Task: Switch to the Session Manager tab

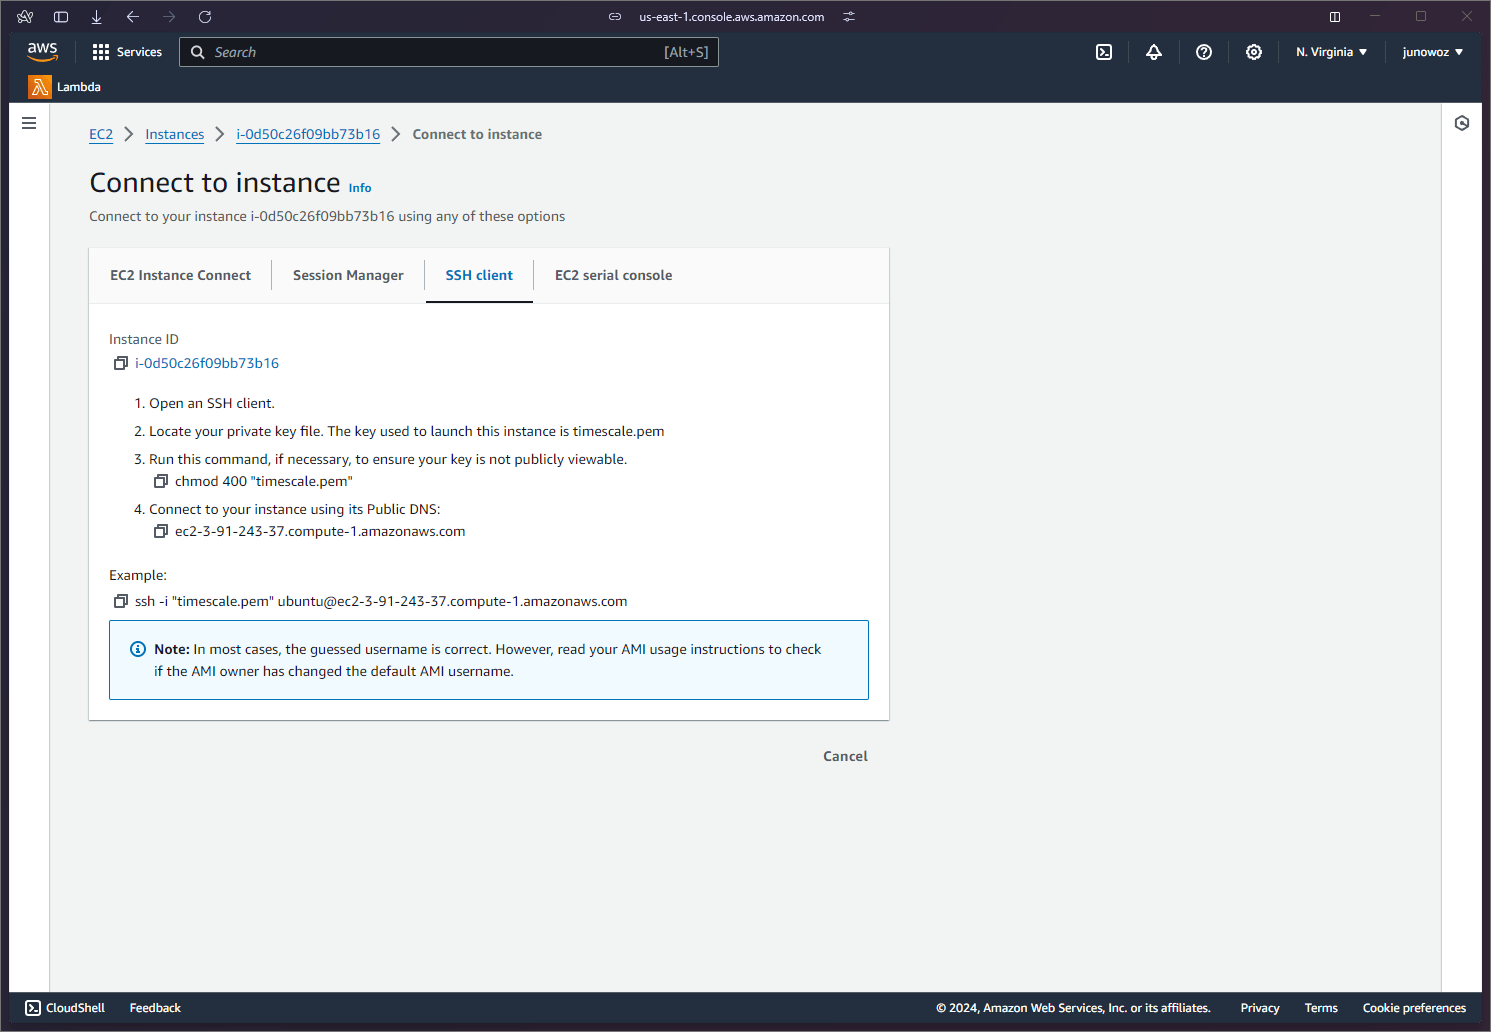Action: click(x=347, y=275)
